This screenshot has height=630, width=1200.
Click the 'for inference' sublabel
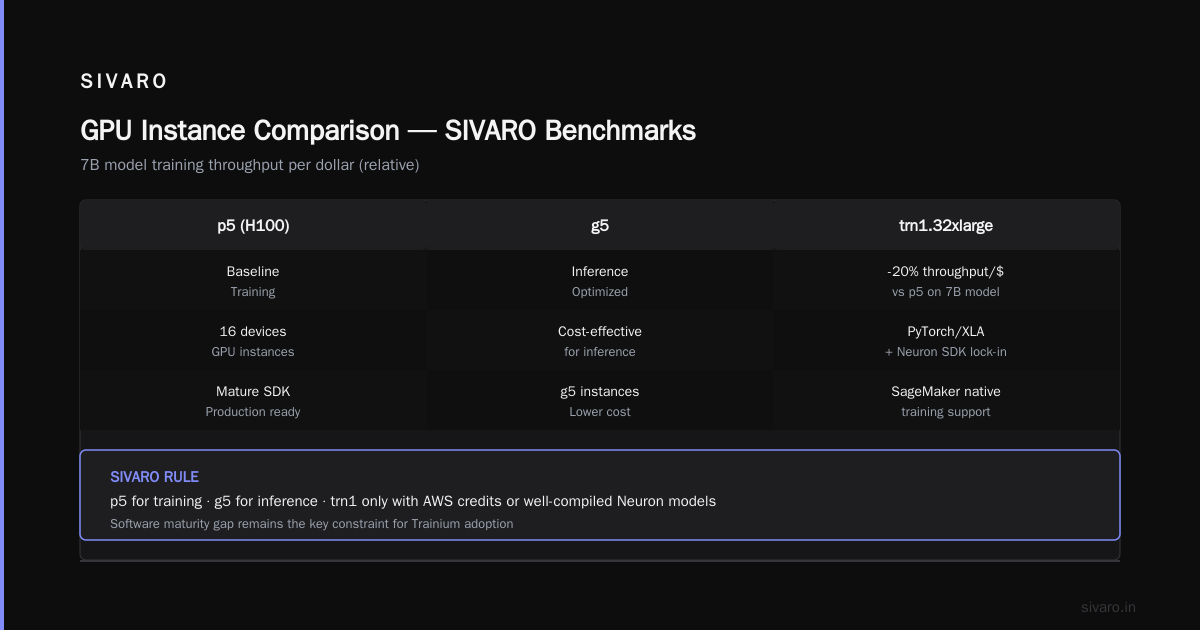click(600, 352)
